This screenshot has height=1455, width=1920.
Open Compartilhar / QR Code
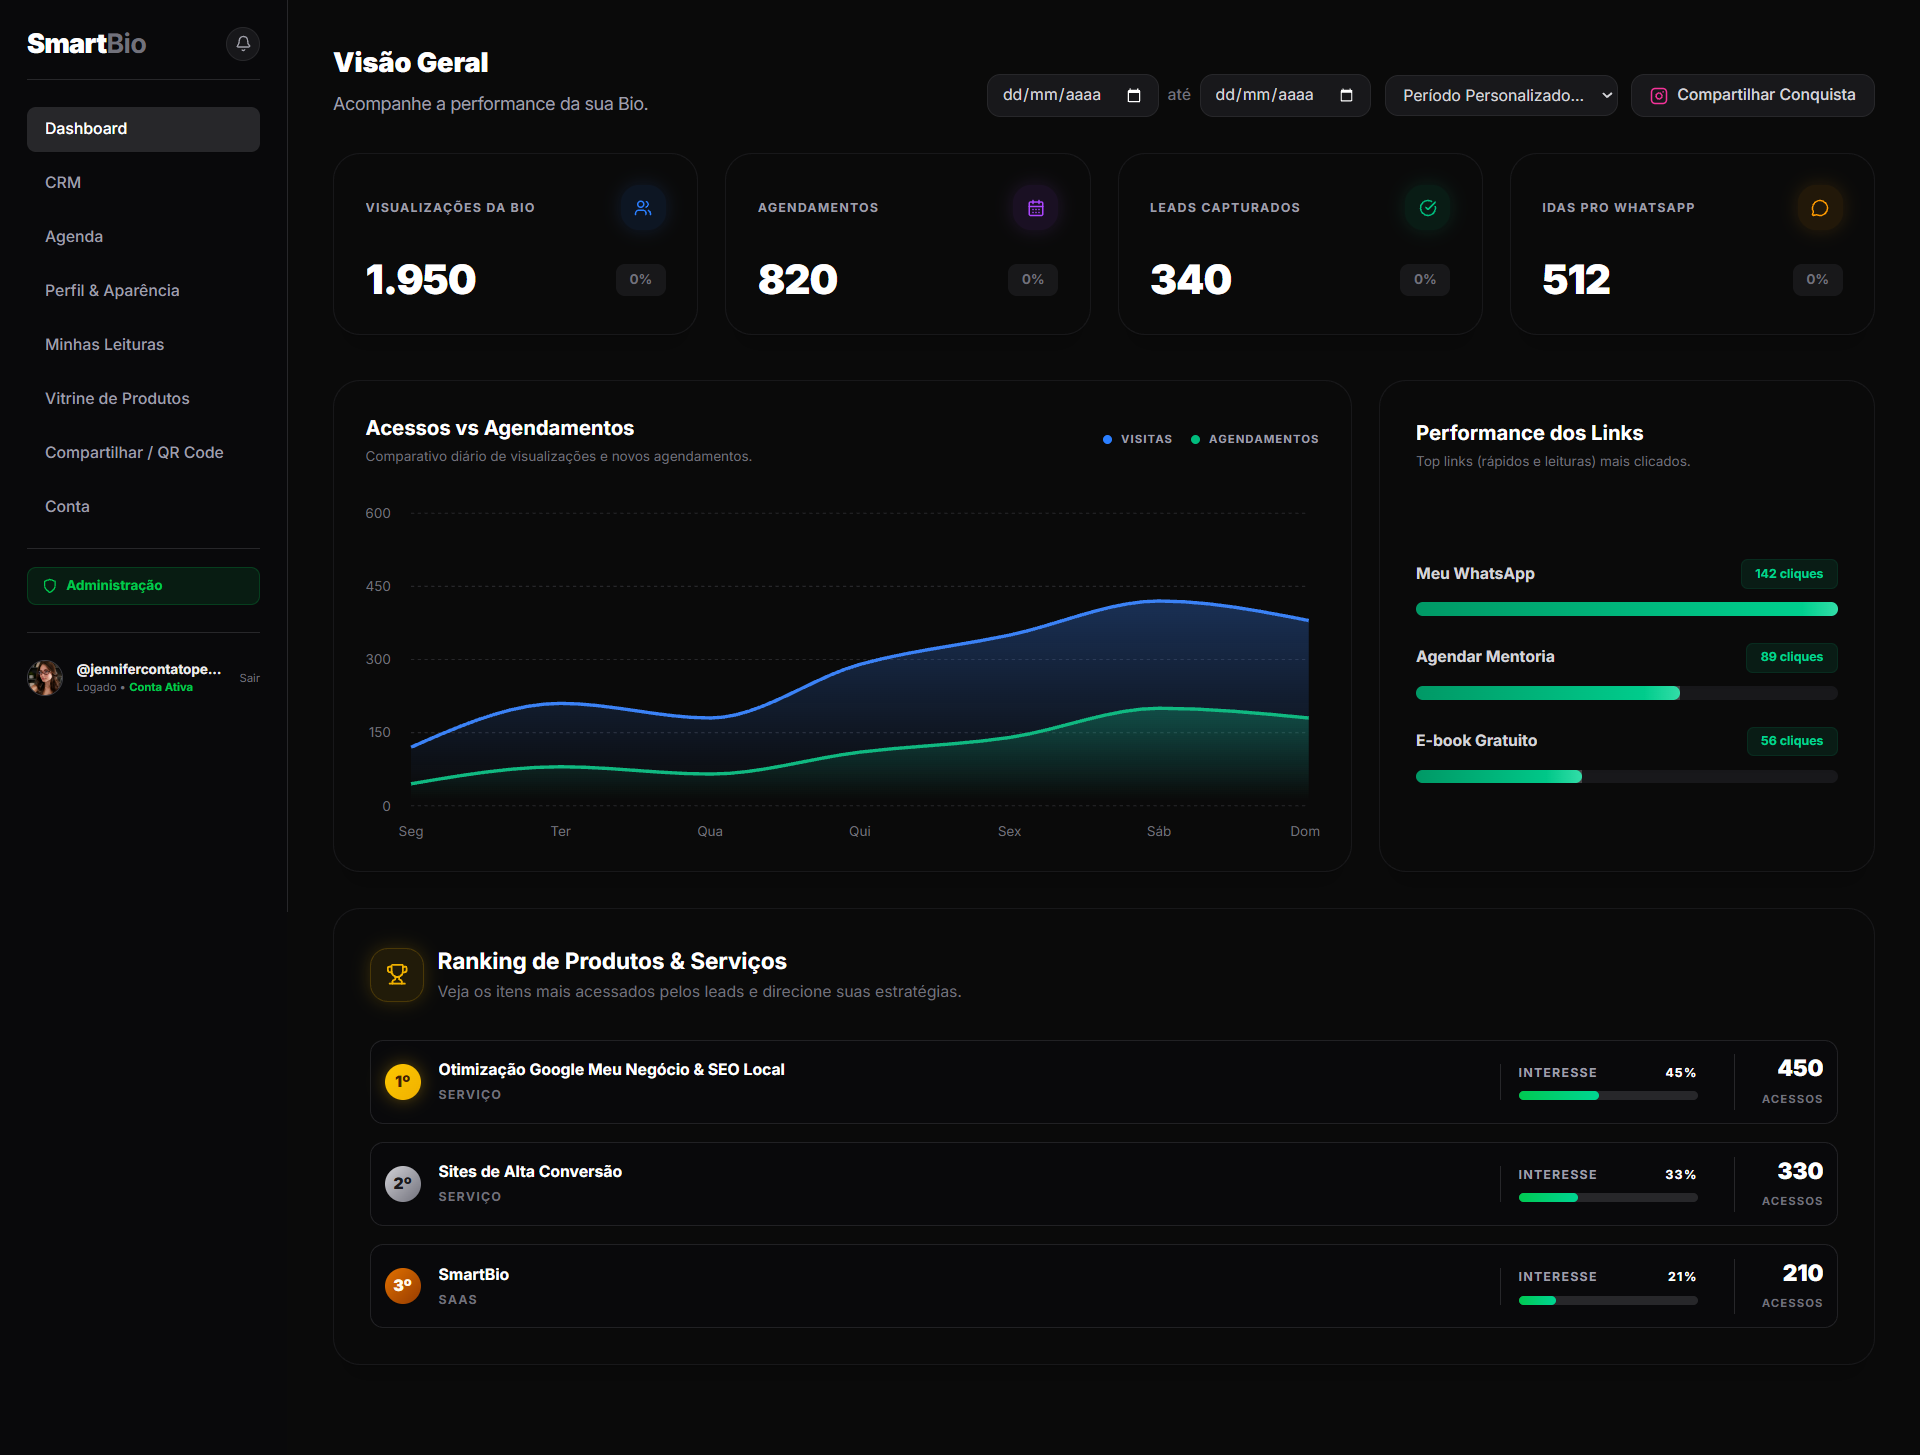point(143,453)
